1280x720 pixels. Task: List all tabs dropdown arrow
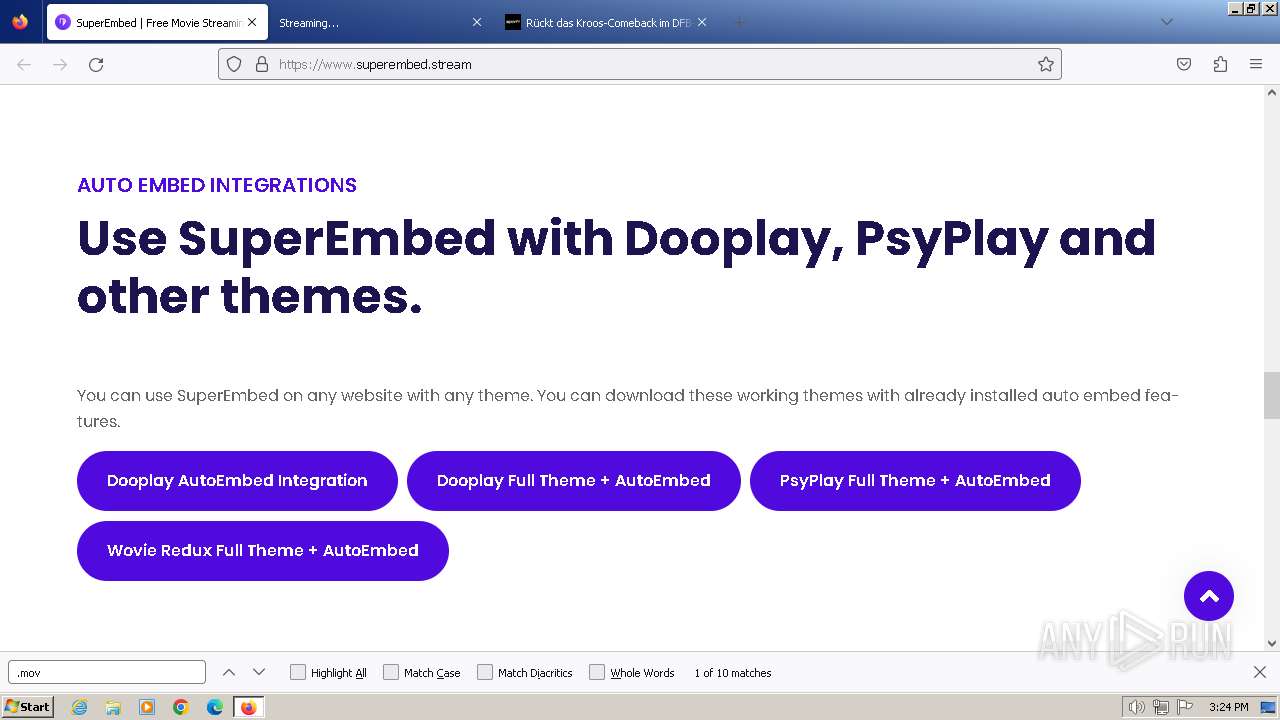(1166, 22)
